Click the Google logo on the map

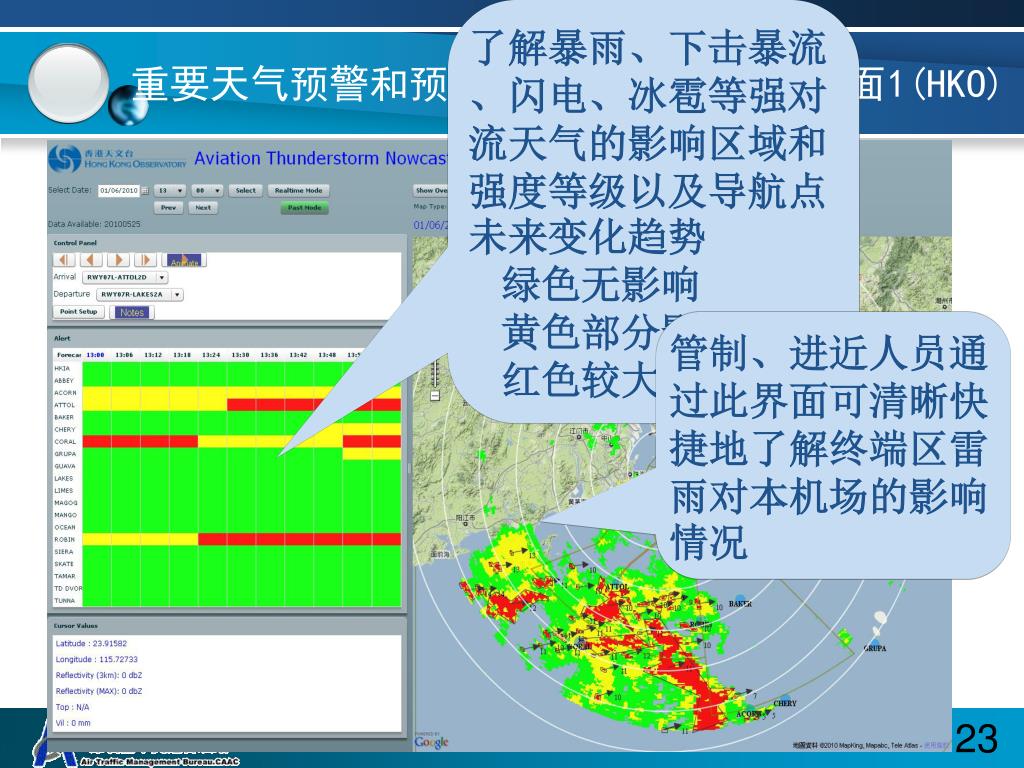pos(431,742)
